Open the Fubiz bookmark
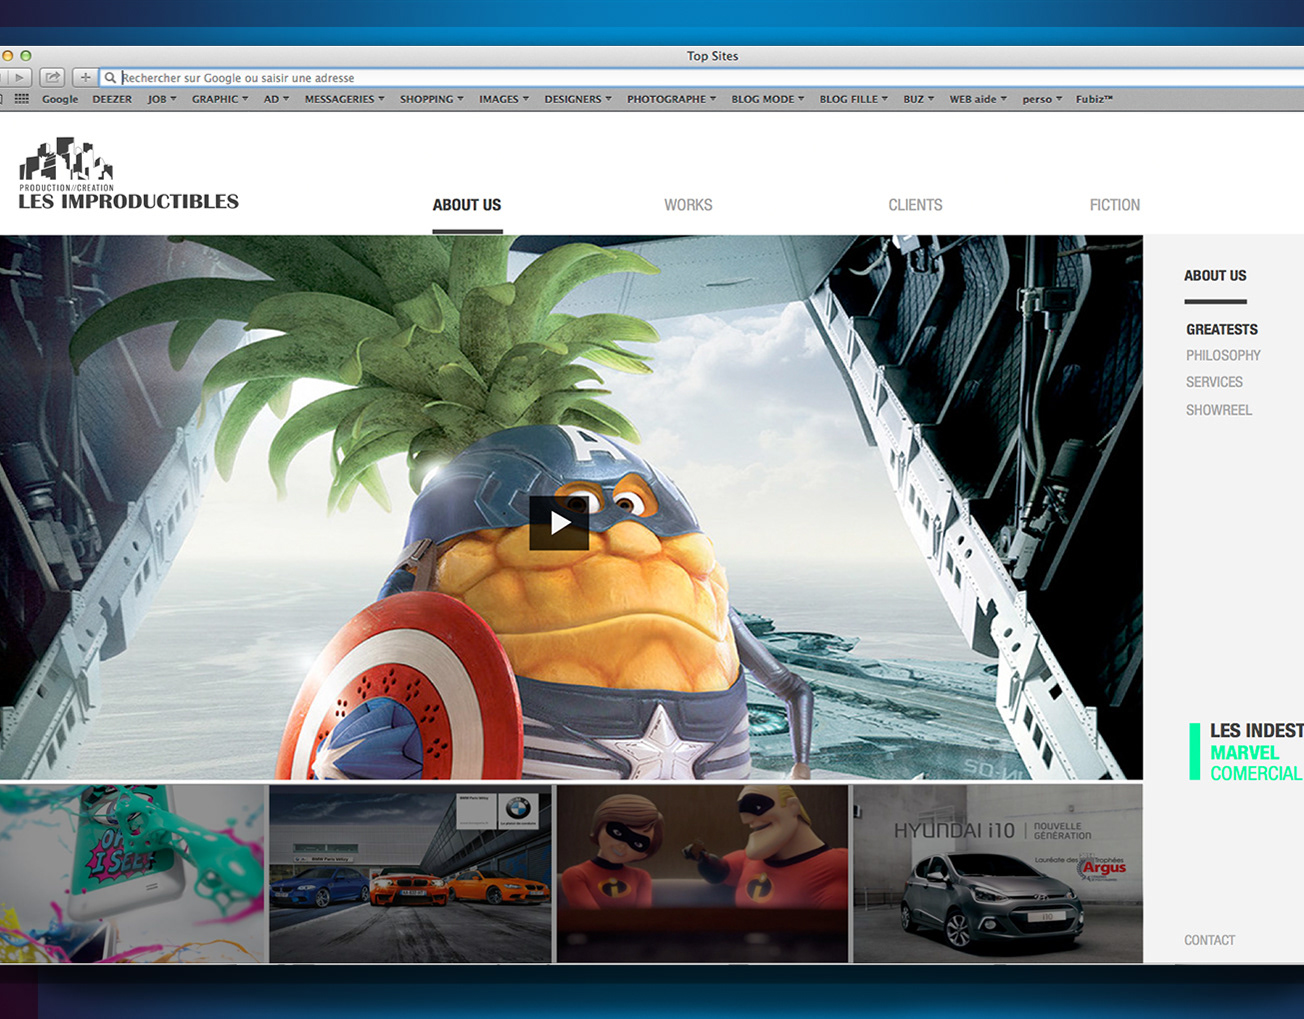The image size is (1304, 1019). click(x=1095, y=99)
